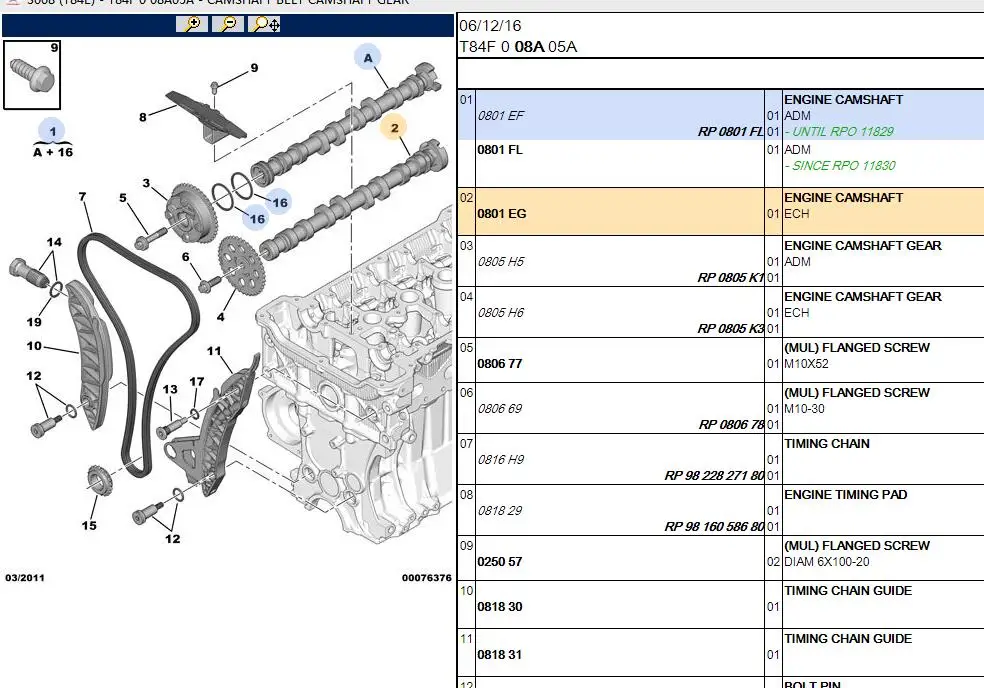Select part number 0801 FL
The height and width of the screenshot is (688, 984).
(x=500, y=149)
